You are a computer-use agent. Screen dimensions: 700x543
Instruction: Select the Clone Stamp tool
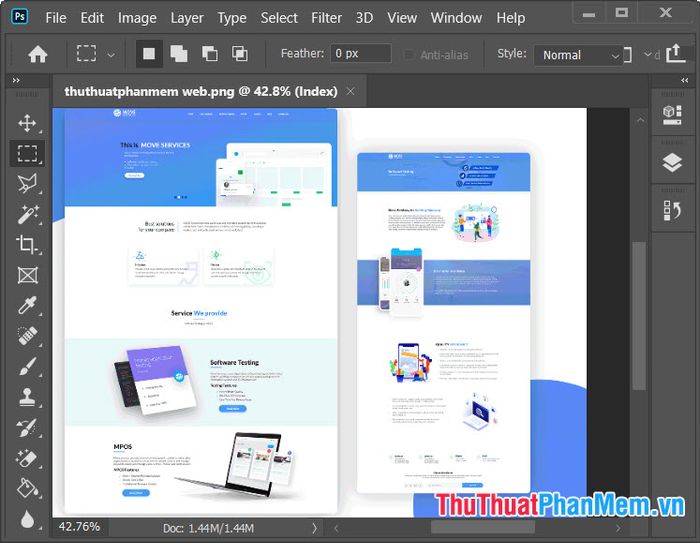(x=27, y=397)
